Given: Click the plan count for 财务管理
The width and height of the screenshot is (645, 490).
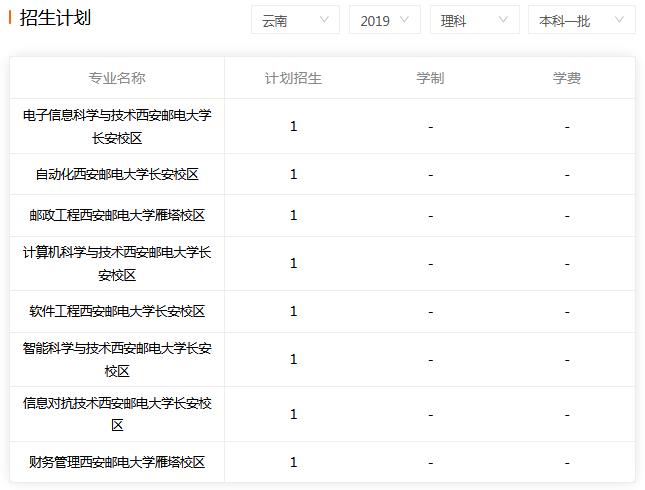Looking at the screenshot, I should (293, 462).
